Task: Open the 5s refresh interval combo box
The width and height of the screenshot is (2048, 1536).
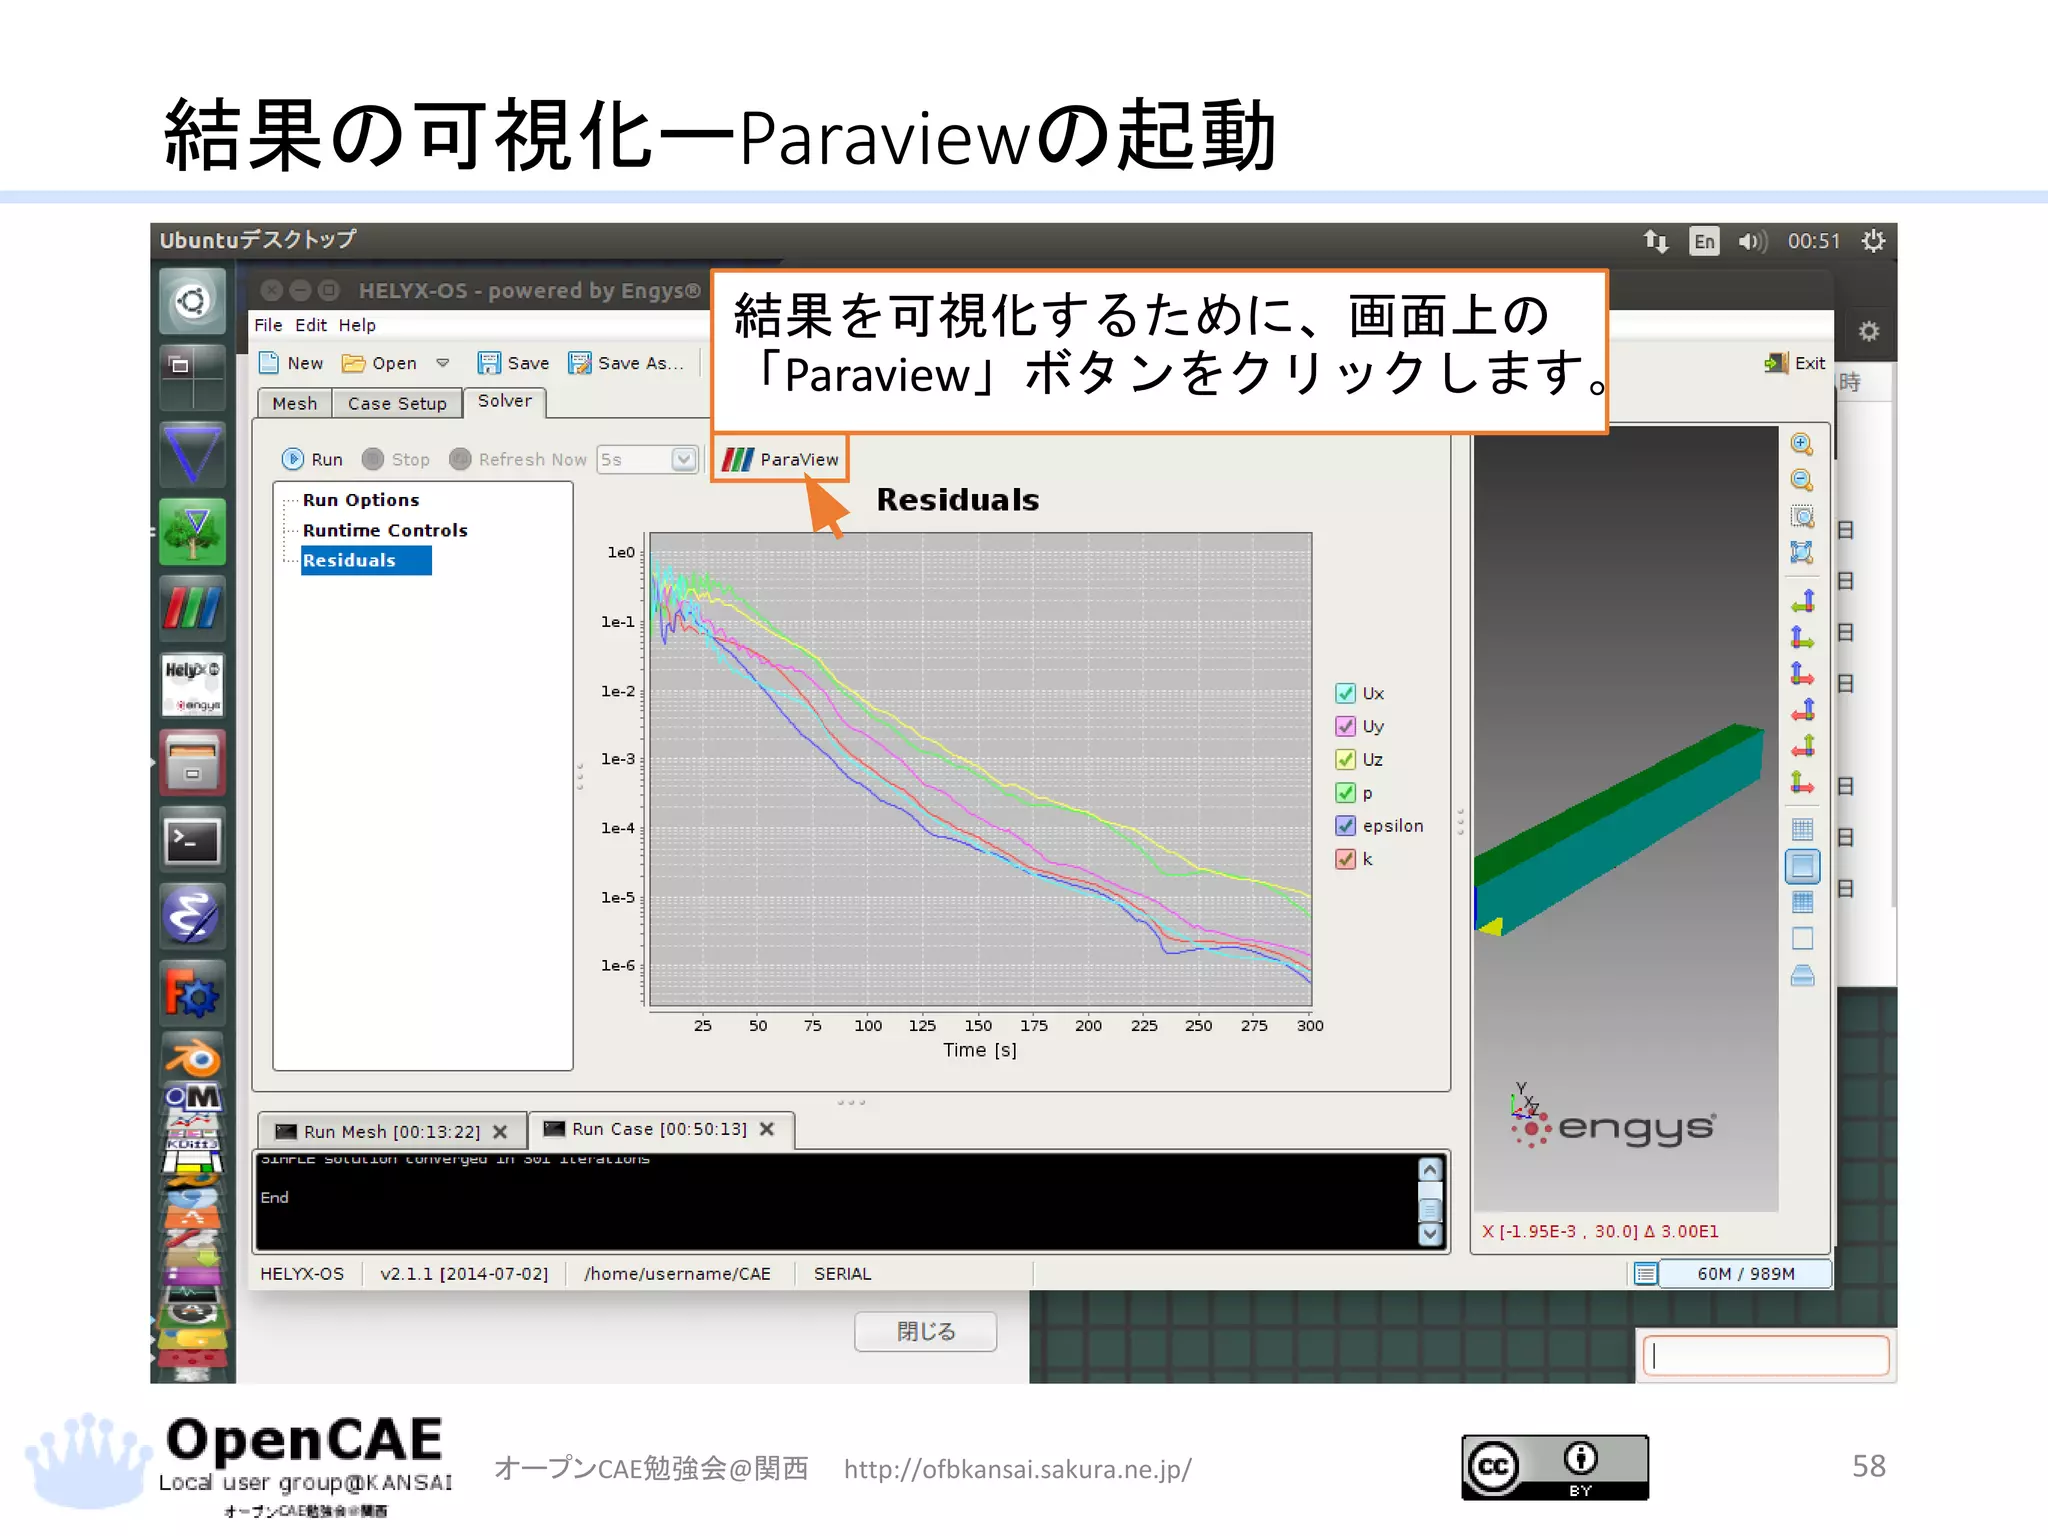Action: tap(647, 459)
